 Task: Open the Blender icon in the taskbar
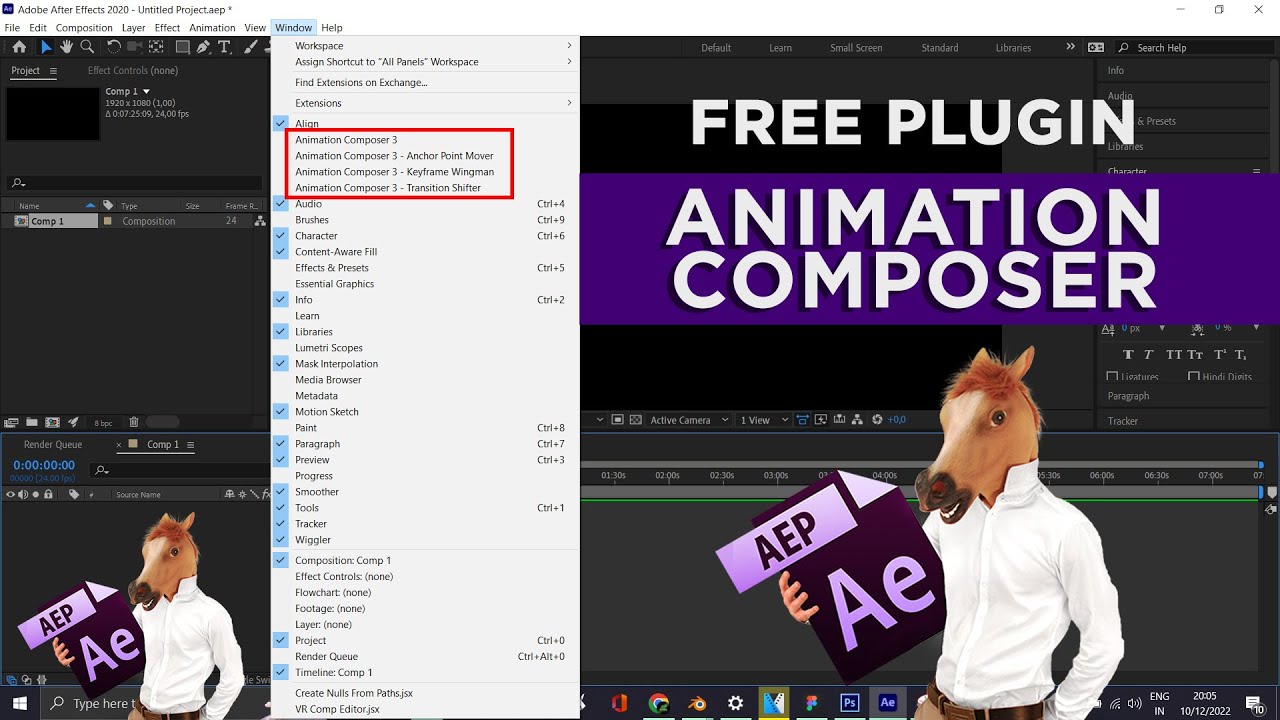click(x=697, y=703)
